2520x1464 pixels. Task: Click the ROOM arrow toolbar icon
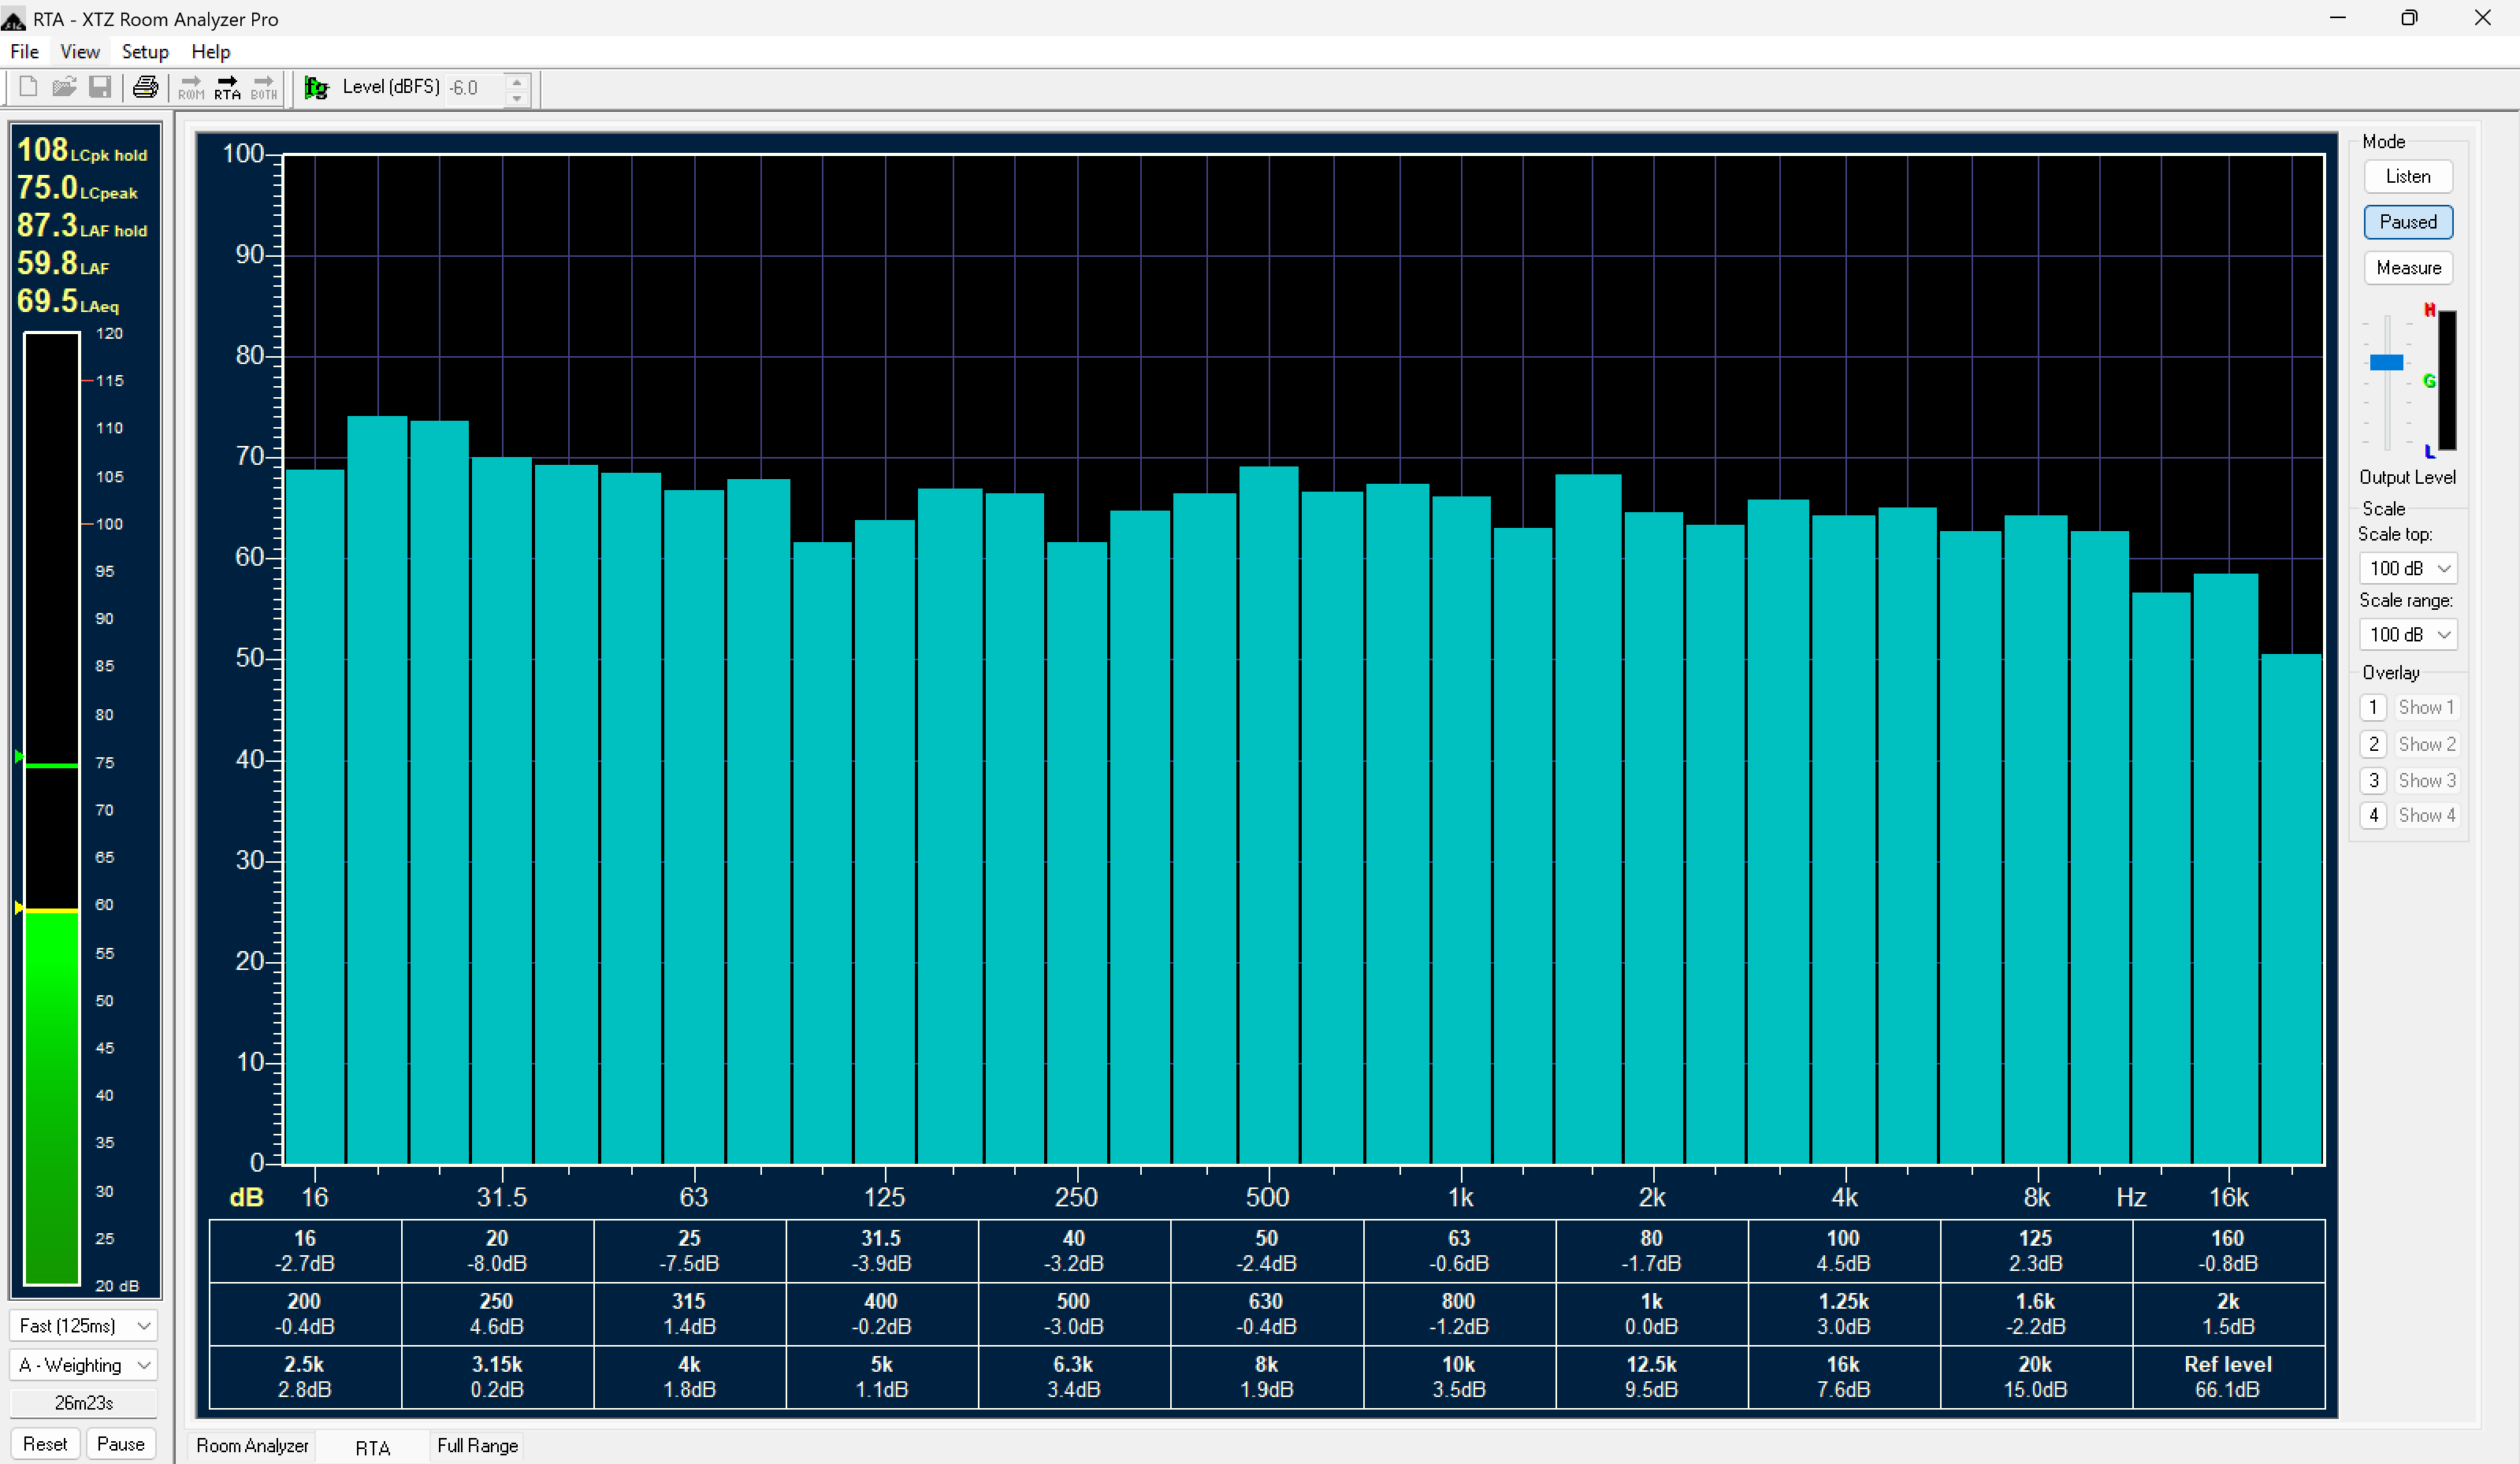pos(191,87)
